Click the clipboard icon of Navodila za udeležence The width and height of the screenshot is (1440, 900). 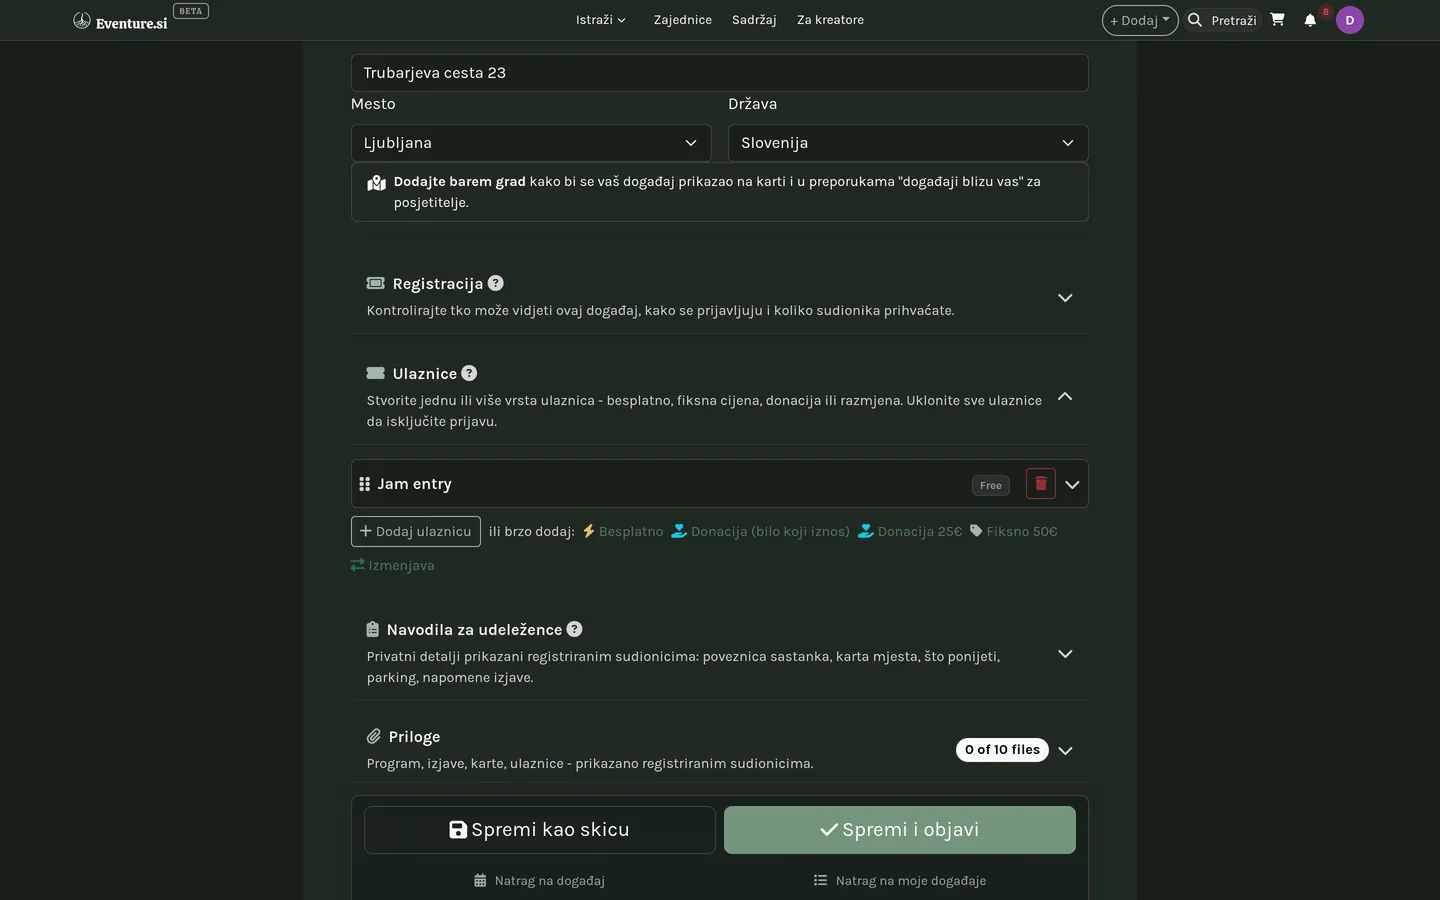coord(373,629)
